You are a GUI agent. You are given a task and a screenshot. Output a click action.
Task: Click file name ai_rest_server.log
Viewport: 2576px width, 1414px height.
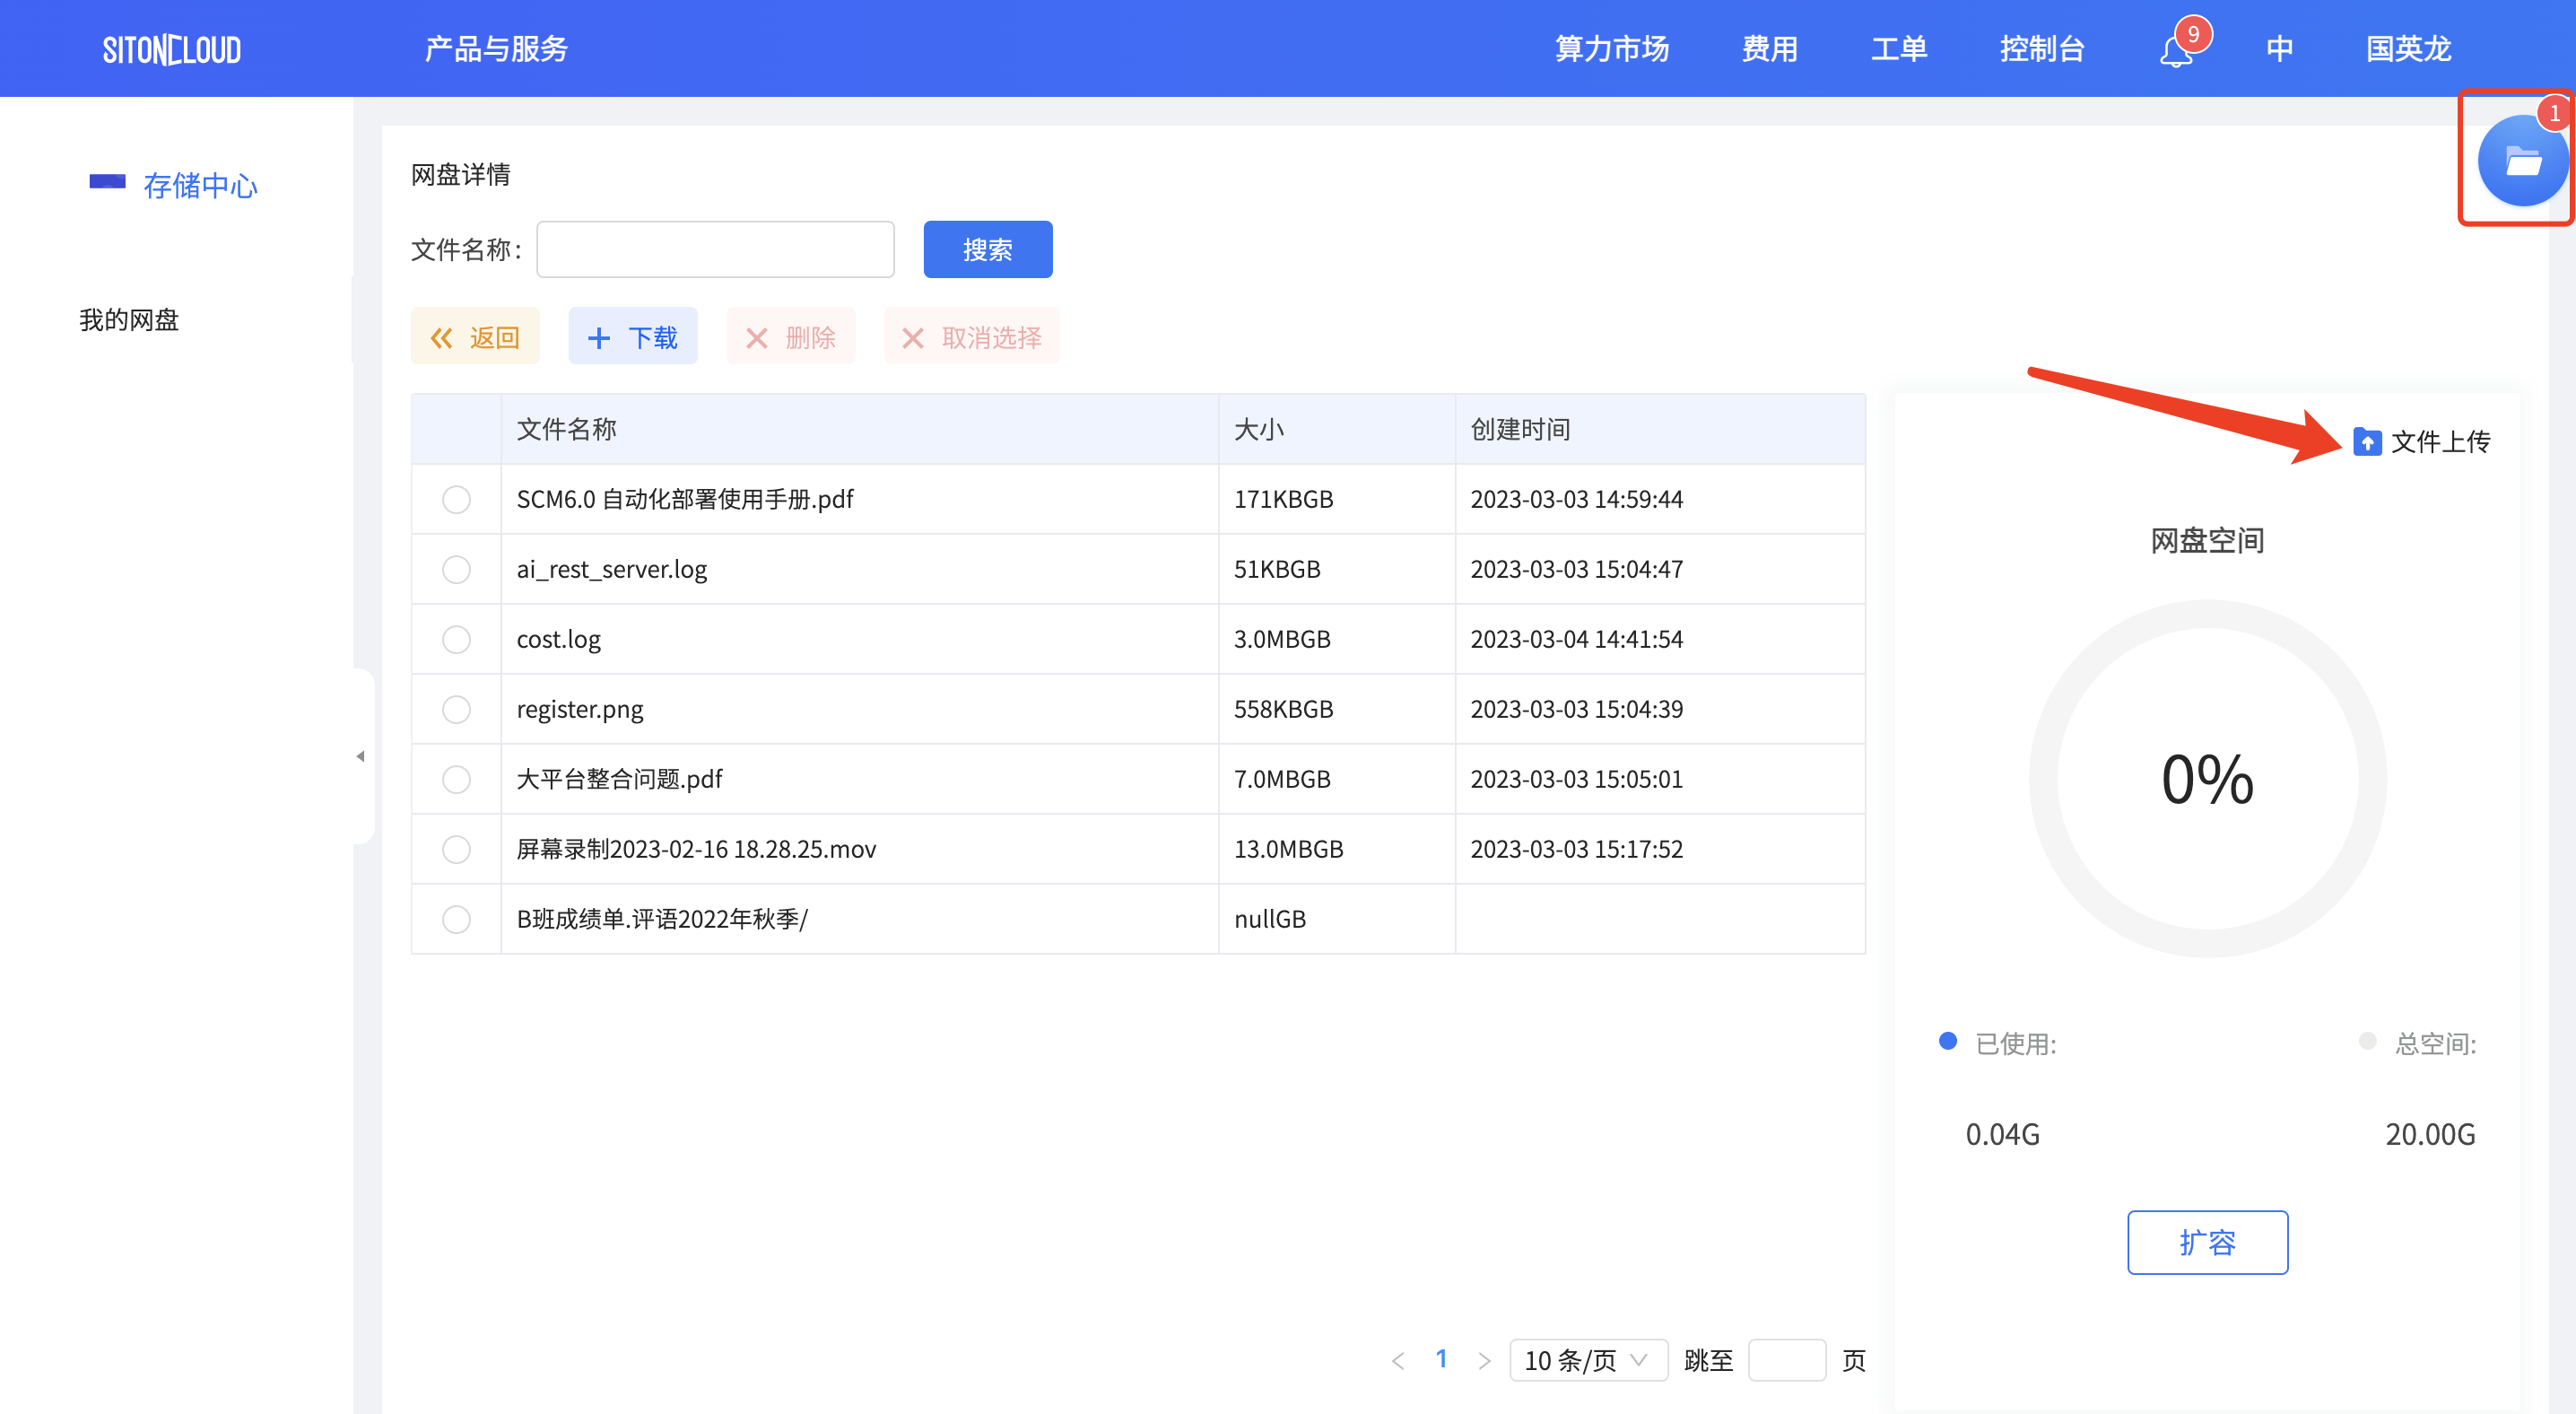coord(612,569)
